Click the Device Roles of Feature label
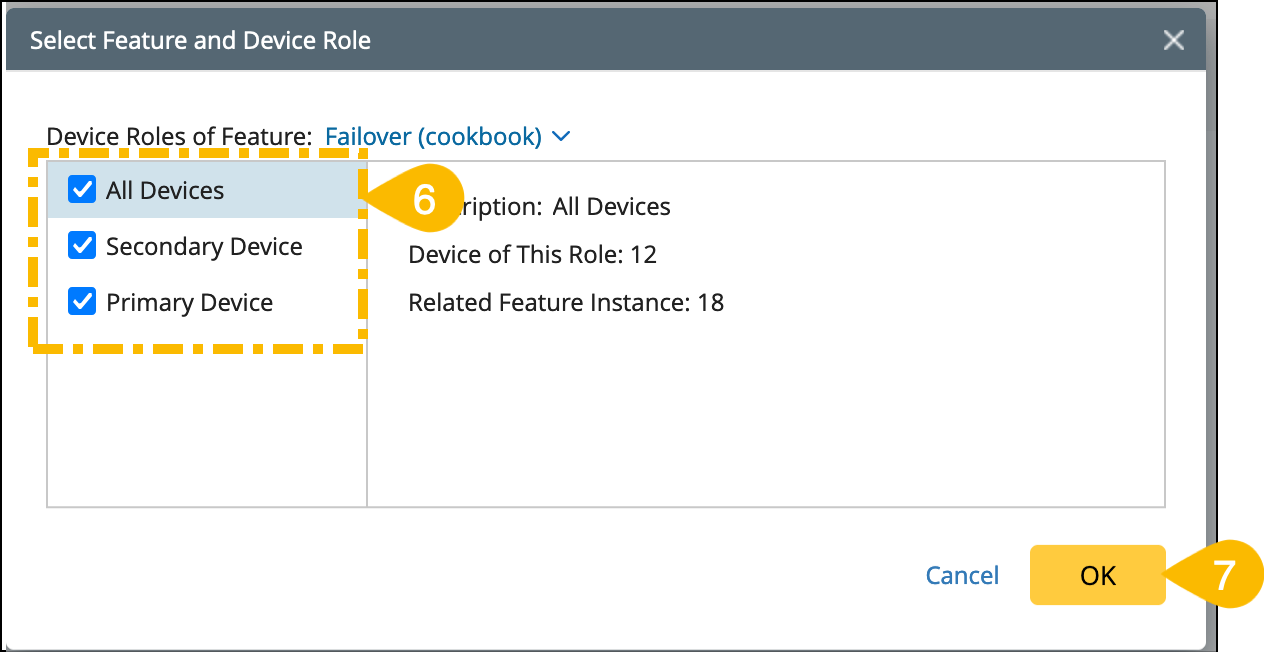The height and width of the screenshot is (652, 1264). pos(180,136)
